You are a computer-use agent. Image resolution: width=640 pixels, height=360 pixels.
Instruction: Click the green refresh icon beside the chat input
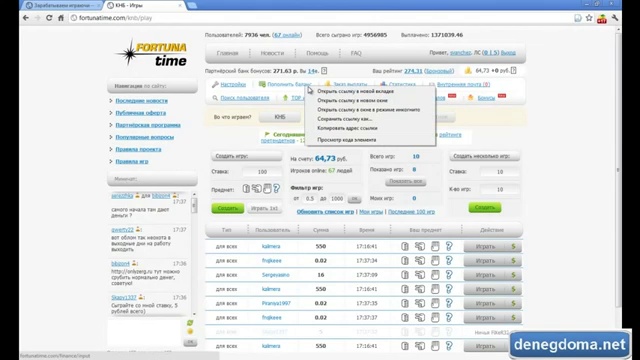click(190, 323)
